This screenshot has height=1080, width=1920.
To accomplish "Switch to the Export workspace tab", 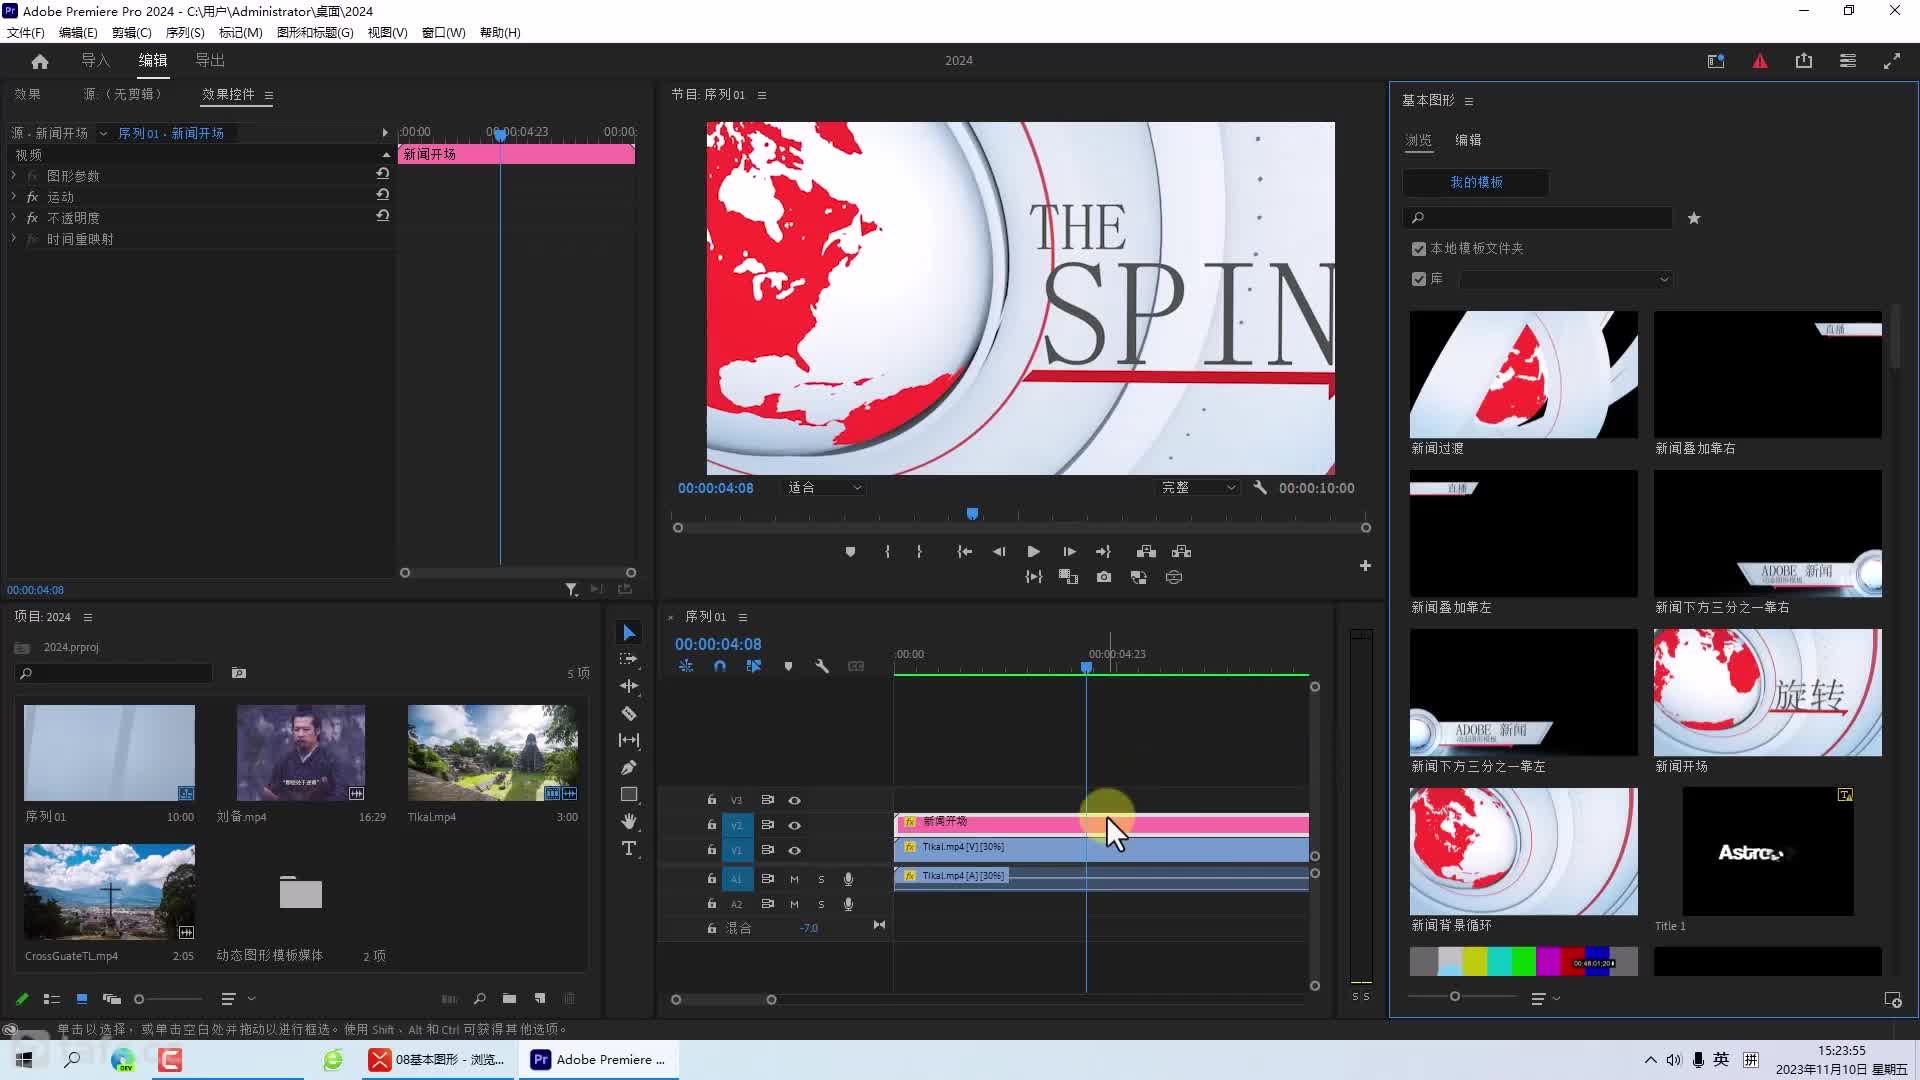I will (x=210, y=60).
